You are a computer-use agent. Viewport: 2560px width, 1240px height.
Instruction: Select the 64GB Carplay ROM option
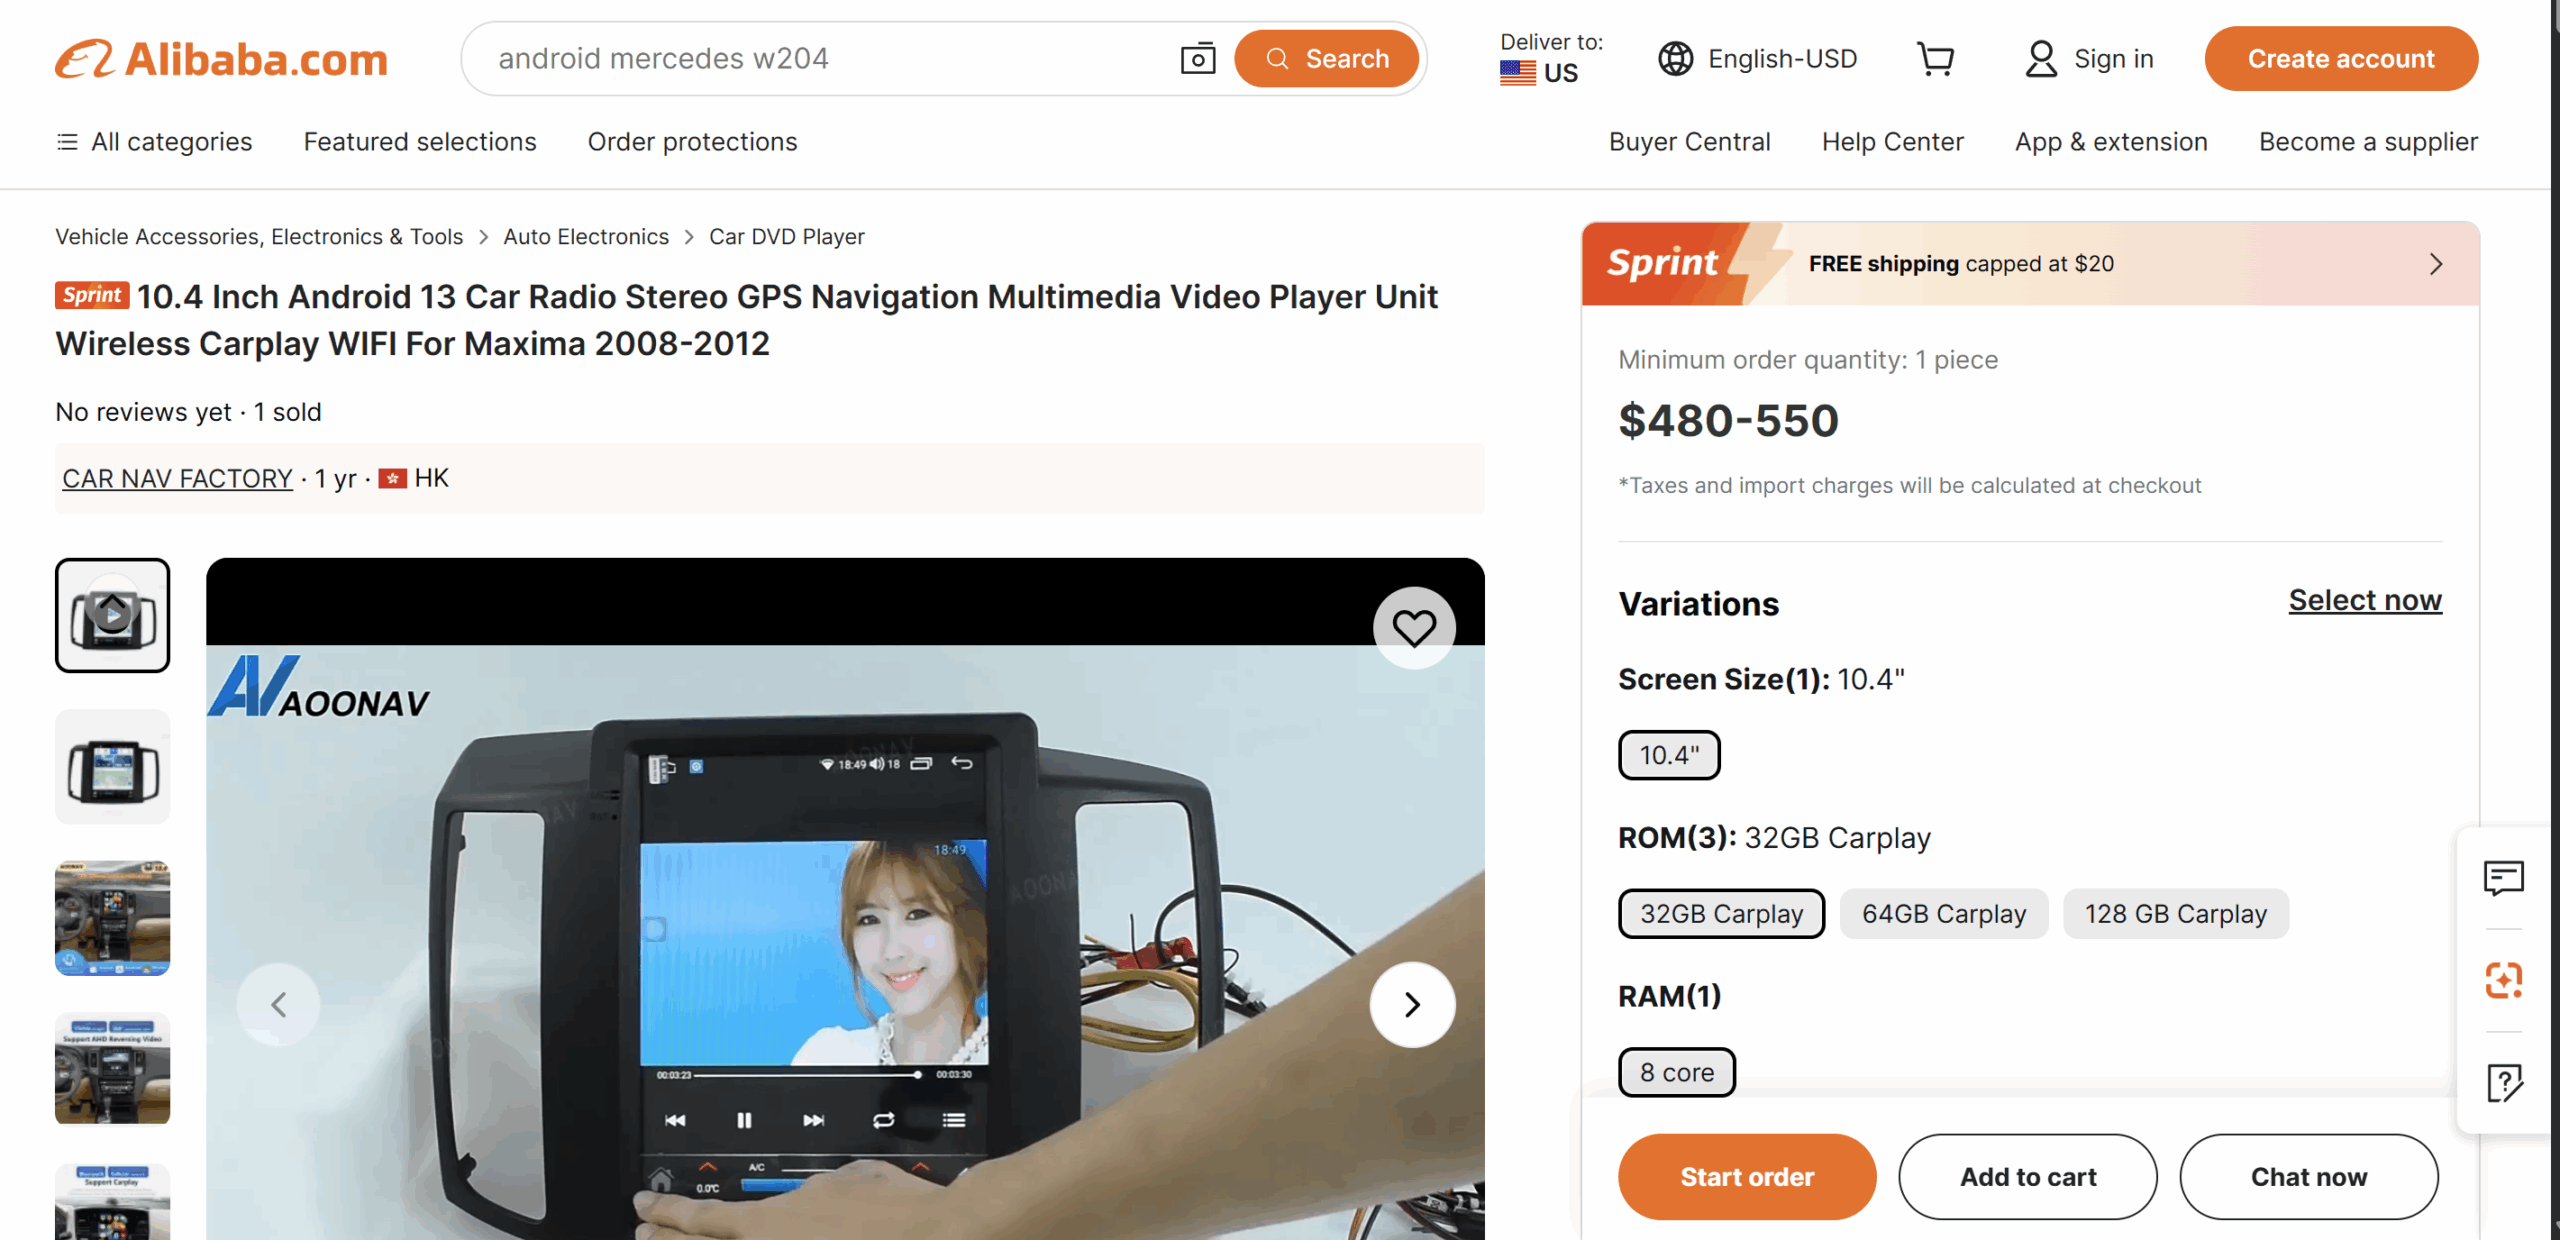1943,914
